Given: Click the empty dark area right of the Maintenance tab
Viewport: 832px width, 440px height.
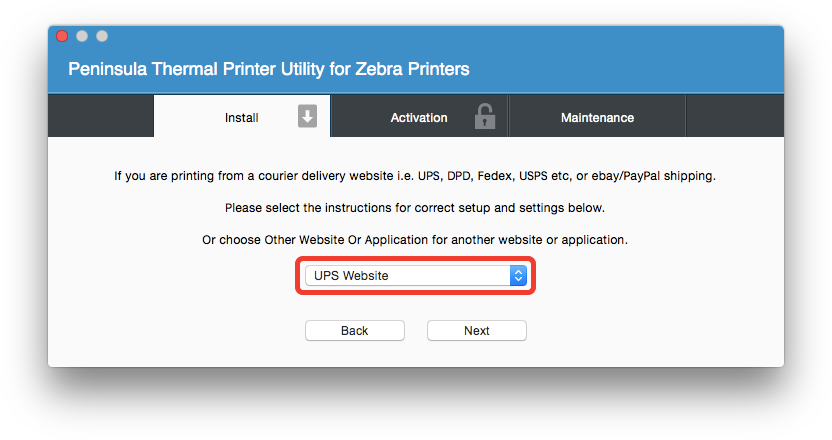Looking at the screenshot, I should 734,117.
